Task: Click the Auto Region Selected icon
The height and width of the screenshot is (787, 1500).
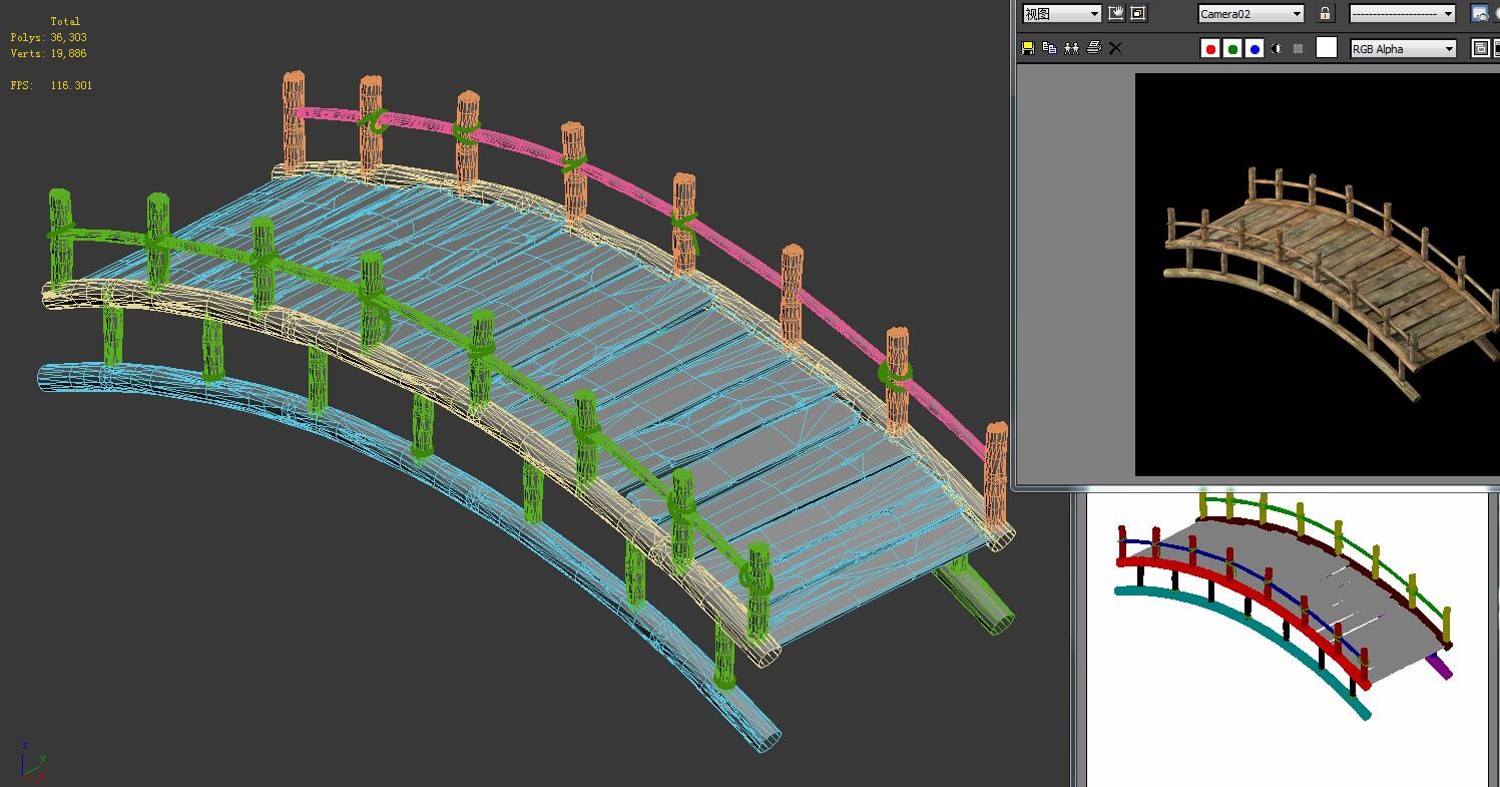Action: pyautogui.click(x=1138, y=13)
